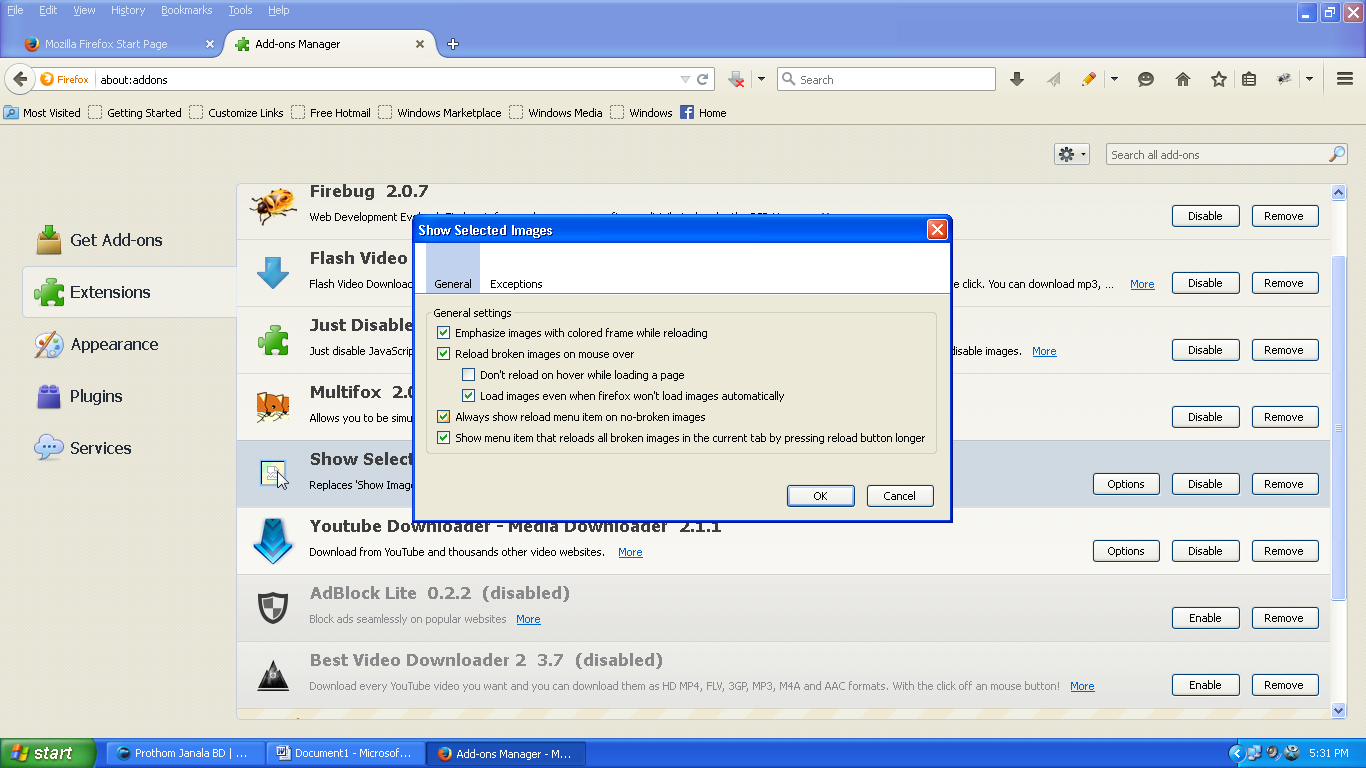Click the Youtube Downloader blue arrow icon

273,541
